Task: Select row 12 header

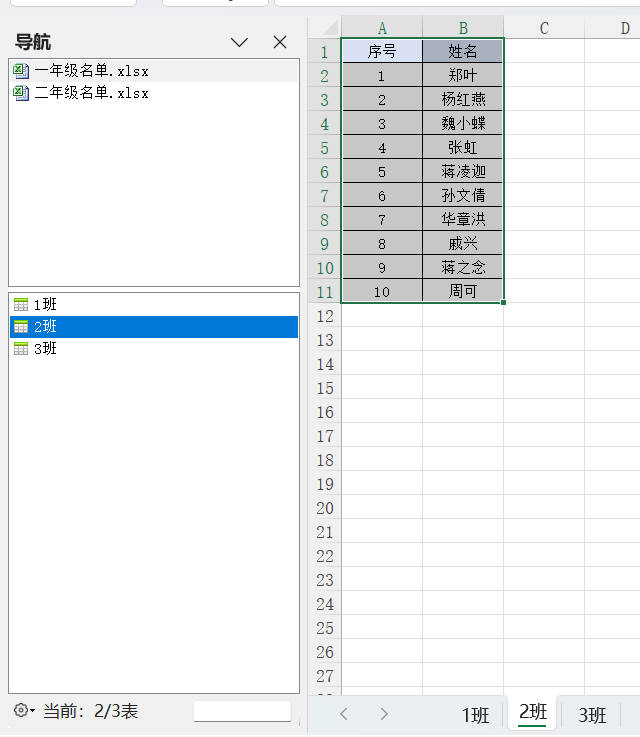Action: [325, 316]
